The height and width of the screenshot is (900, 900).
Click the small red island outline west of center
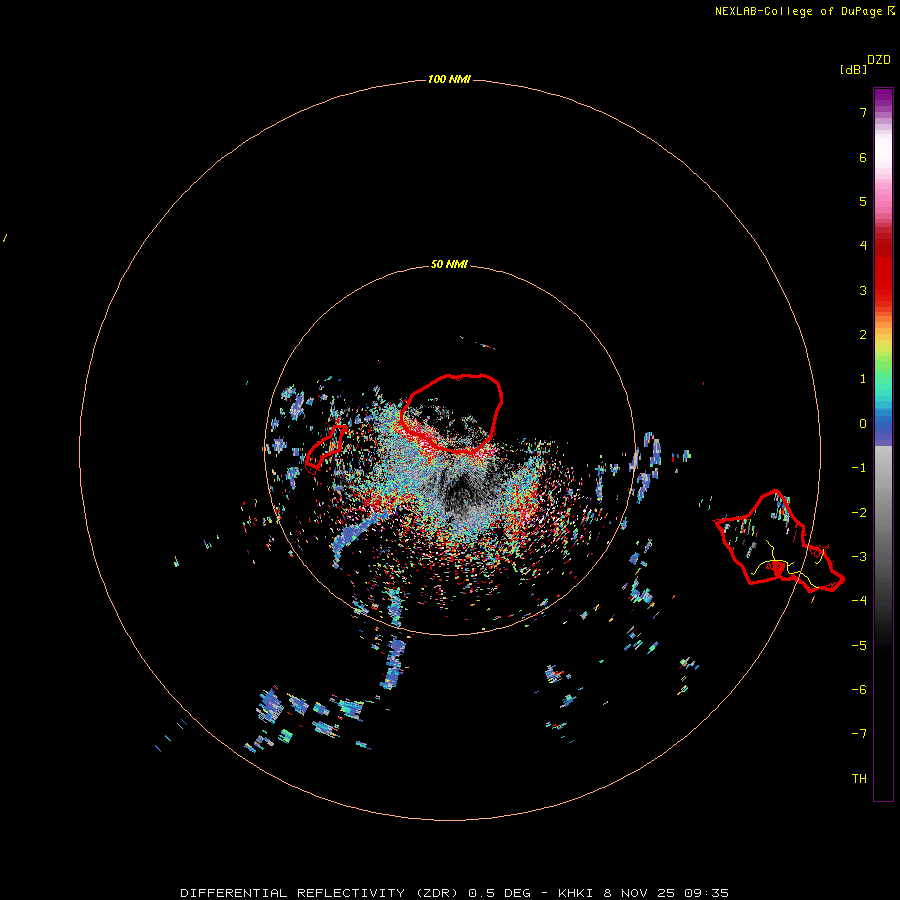326,447
